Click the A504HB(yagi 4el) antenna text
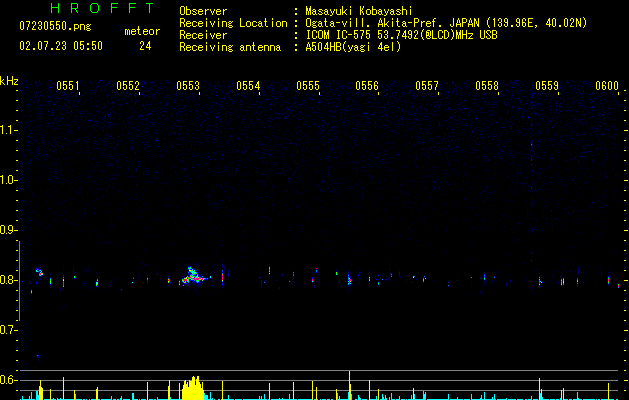The width and height of the screenshot is (629, 400). [x=353, y=47]
